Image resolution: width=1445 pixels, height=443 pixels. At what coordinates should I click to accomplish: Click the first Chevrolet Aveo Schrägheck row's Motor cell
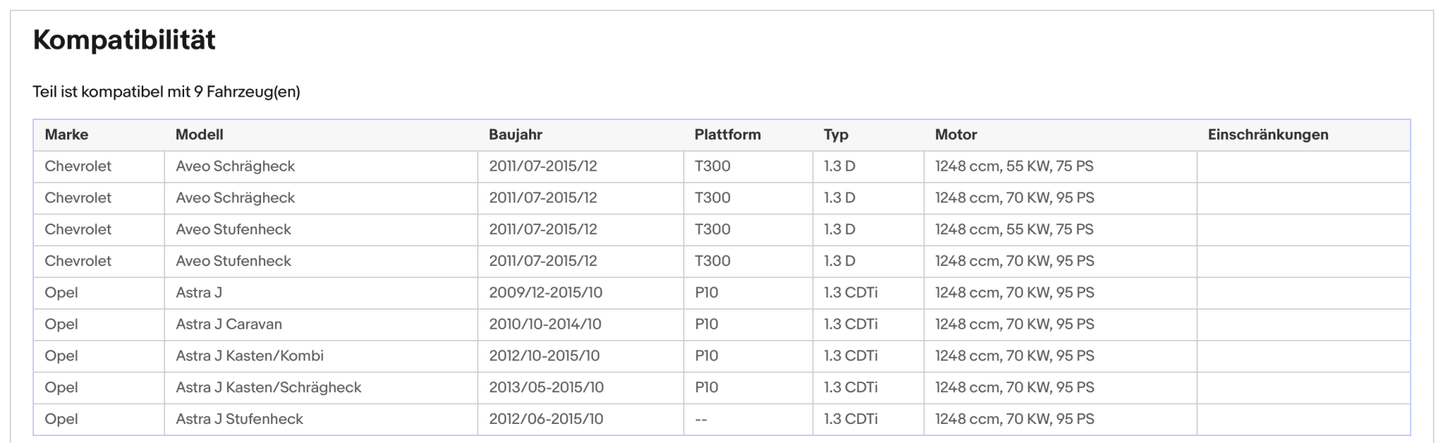[x=1014, y=167]
